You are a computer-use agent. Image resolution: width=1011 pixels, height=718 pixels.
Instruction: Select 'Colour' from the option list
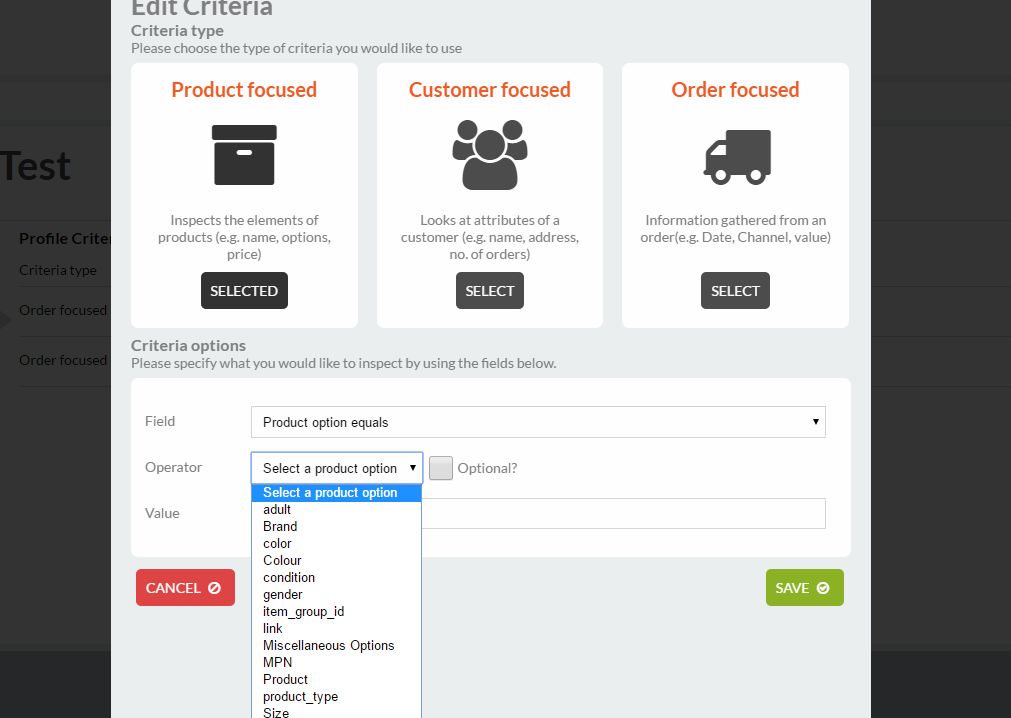click(337, 561)
